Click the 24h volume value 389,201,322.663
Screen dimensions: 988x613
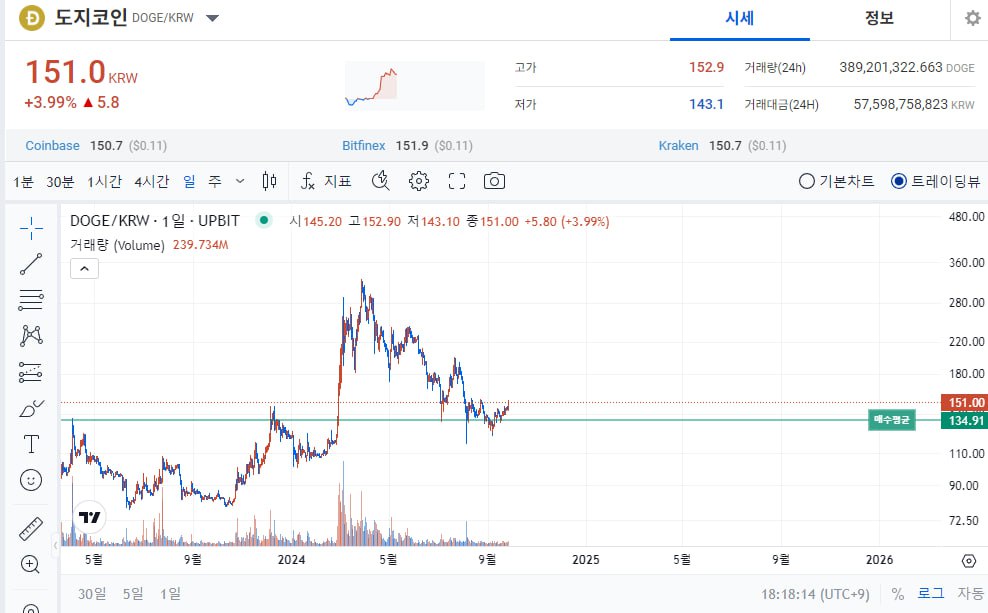(x=891, y=67)
